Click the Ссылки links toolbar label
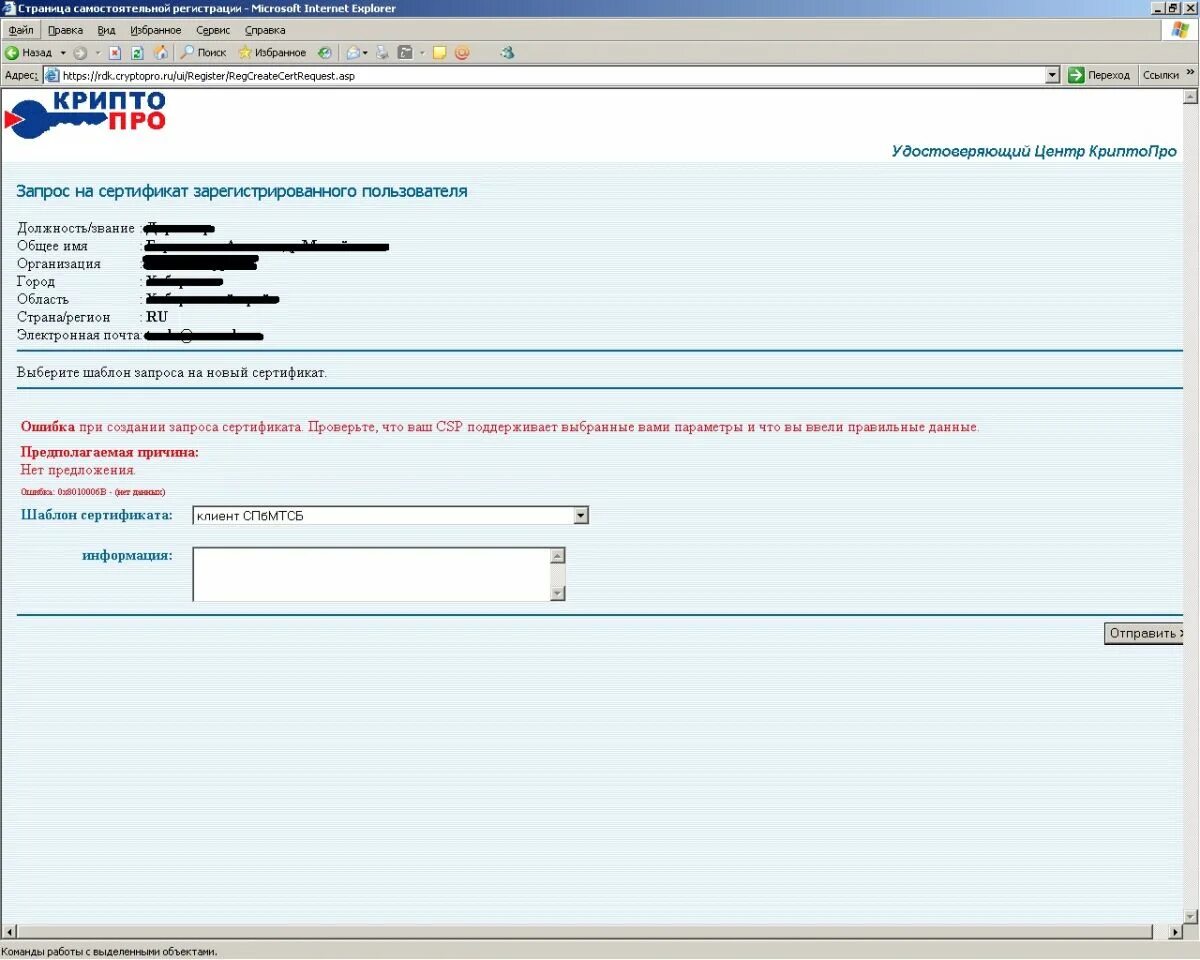1200x960 pixels. [x=1160, y=75]
